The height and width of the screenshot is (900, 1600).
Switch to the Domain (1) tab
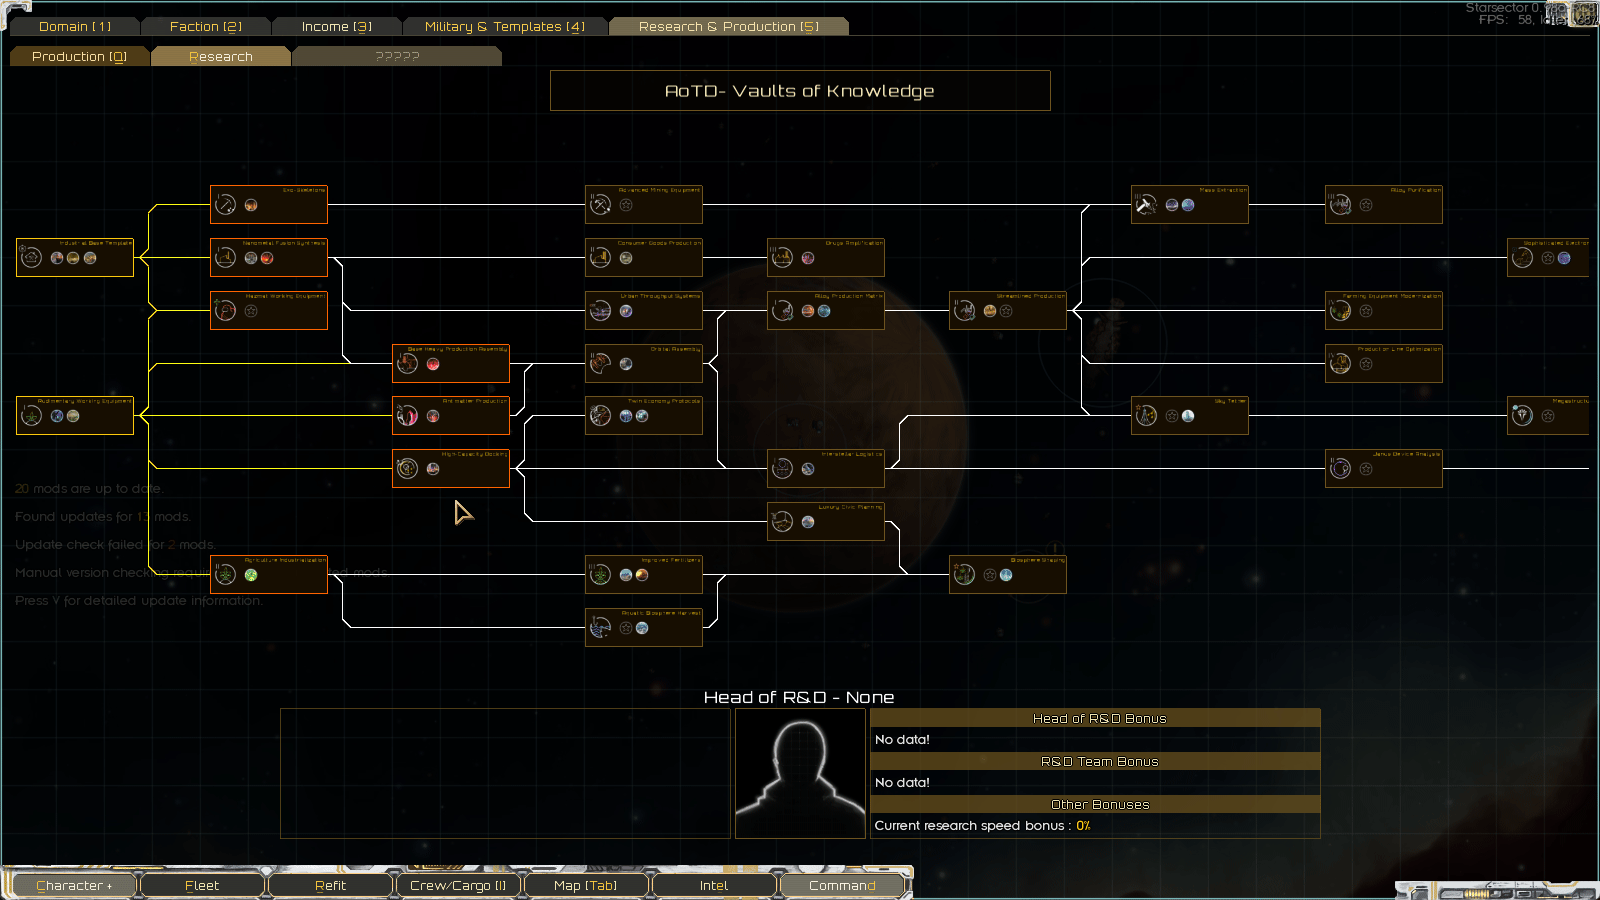tap(75, 26)
